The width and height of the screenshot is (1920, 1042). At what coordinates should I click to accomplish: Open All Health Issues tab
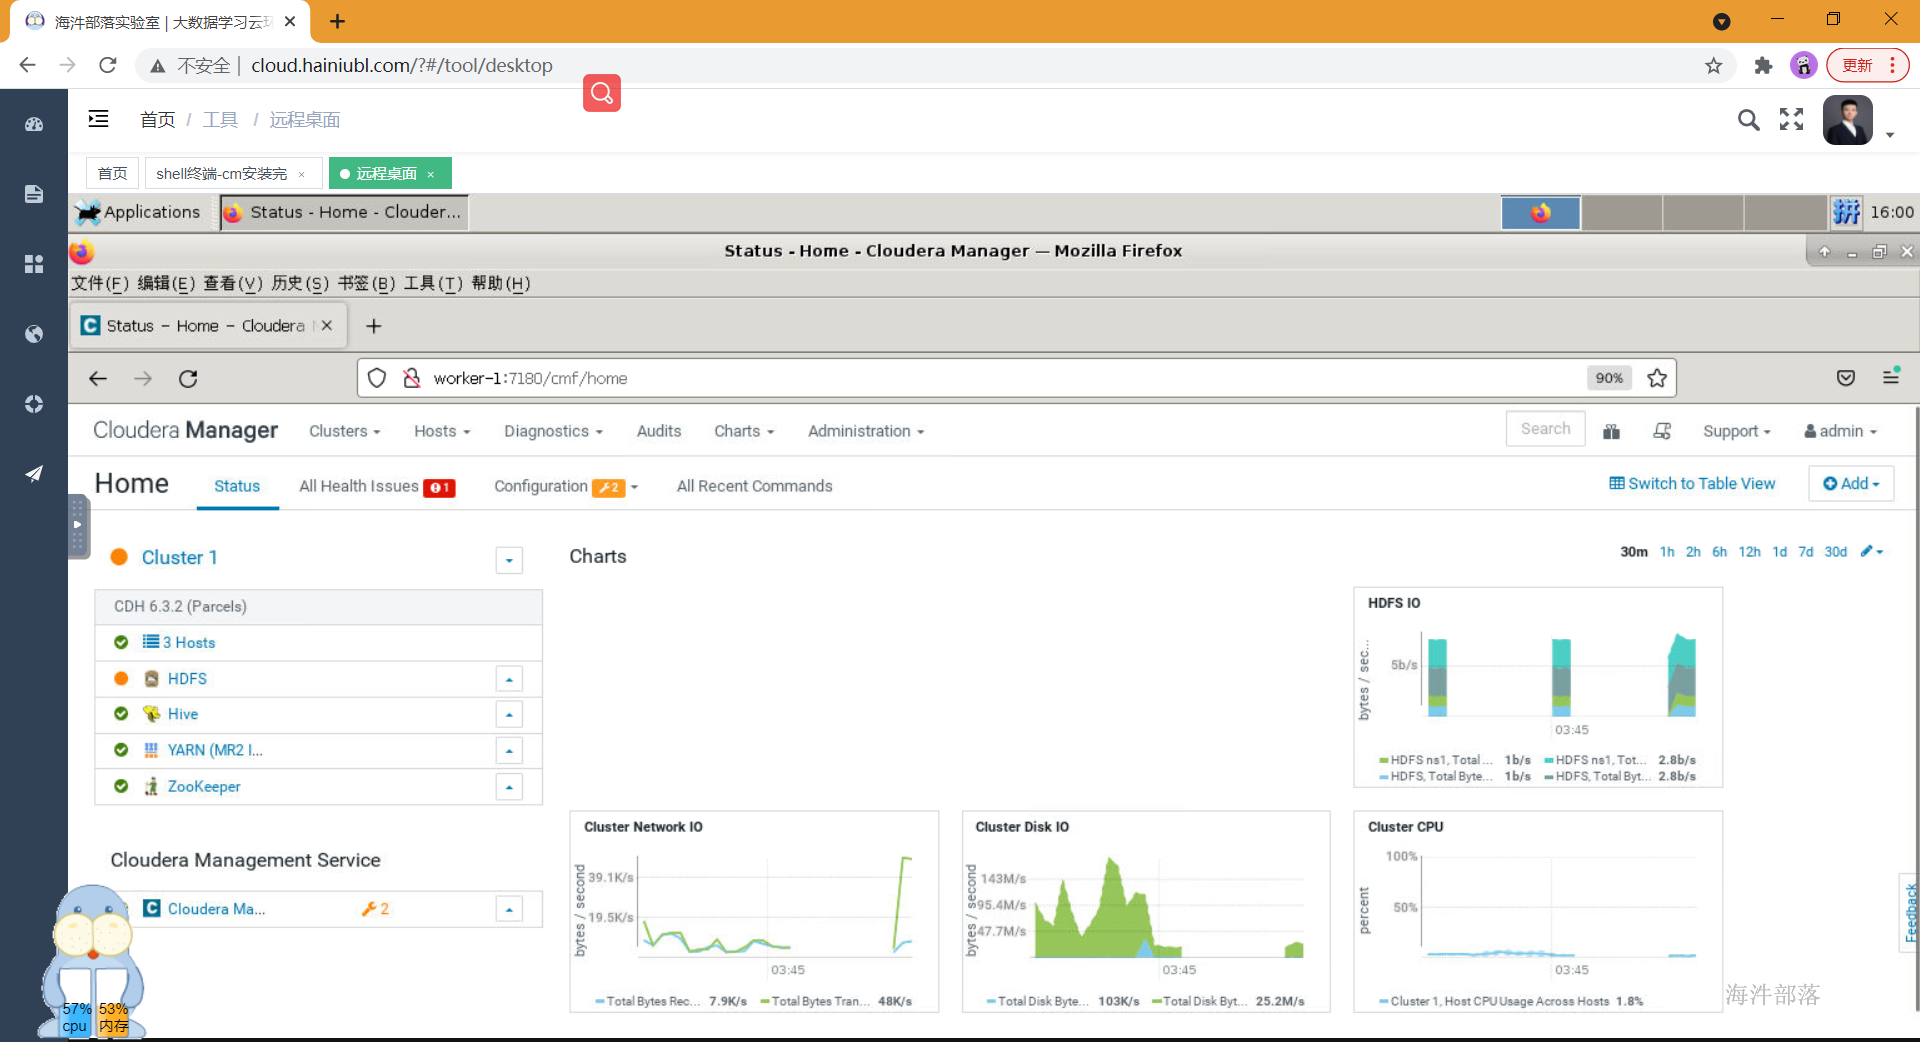pyautogui.click(x=377, y=486)
